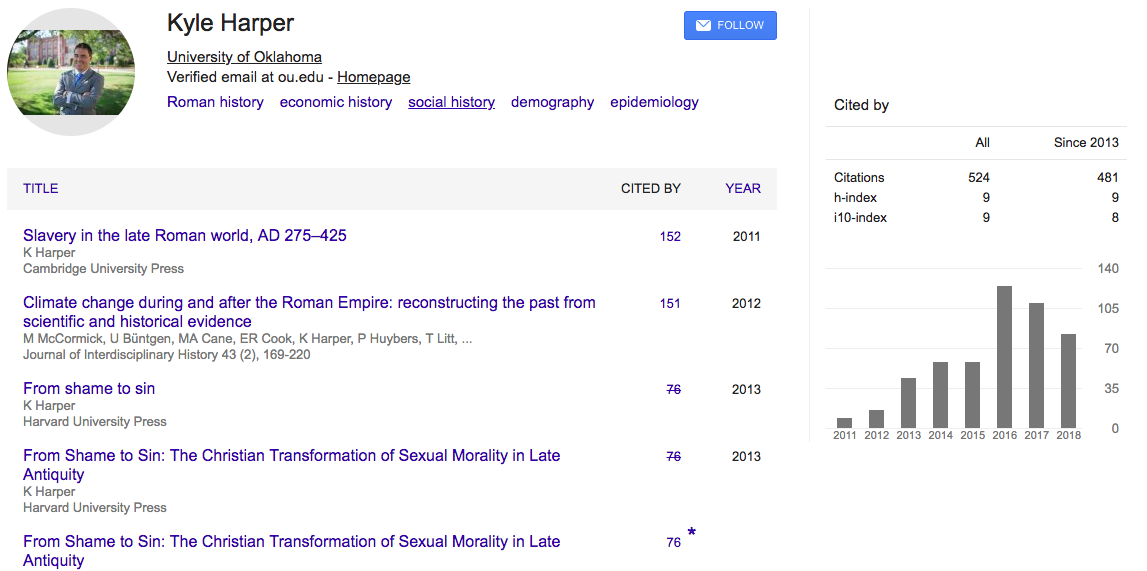The height and width of the screenshot is (571, 1147).
Task: Open the short 'From shame to sin' title
Action: tap(89, 389)
